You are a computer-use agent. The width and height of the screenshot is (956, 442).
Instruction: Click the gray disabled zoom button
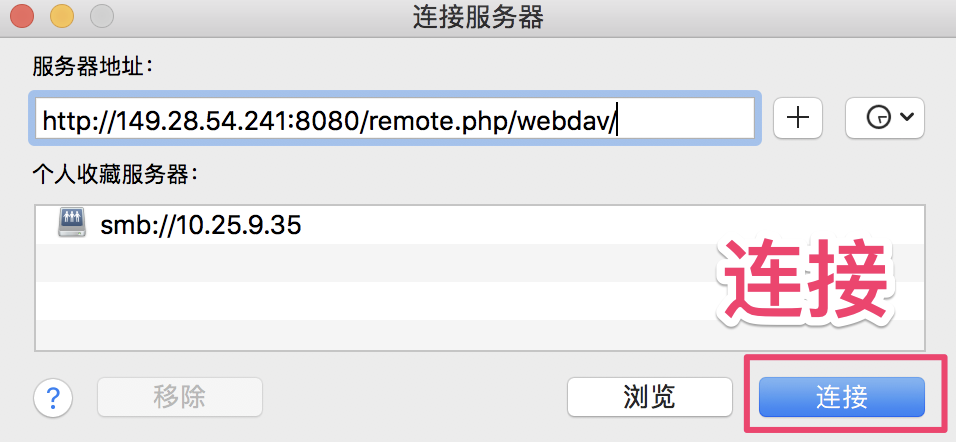coord(102,17)
